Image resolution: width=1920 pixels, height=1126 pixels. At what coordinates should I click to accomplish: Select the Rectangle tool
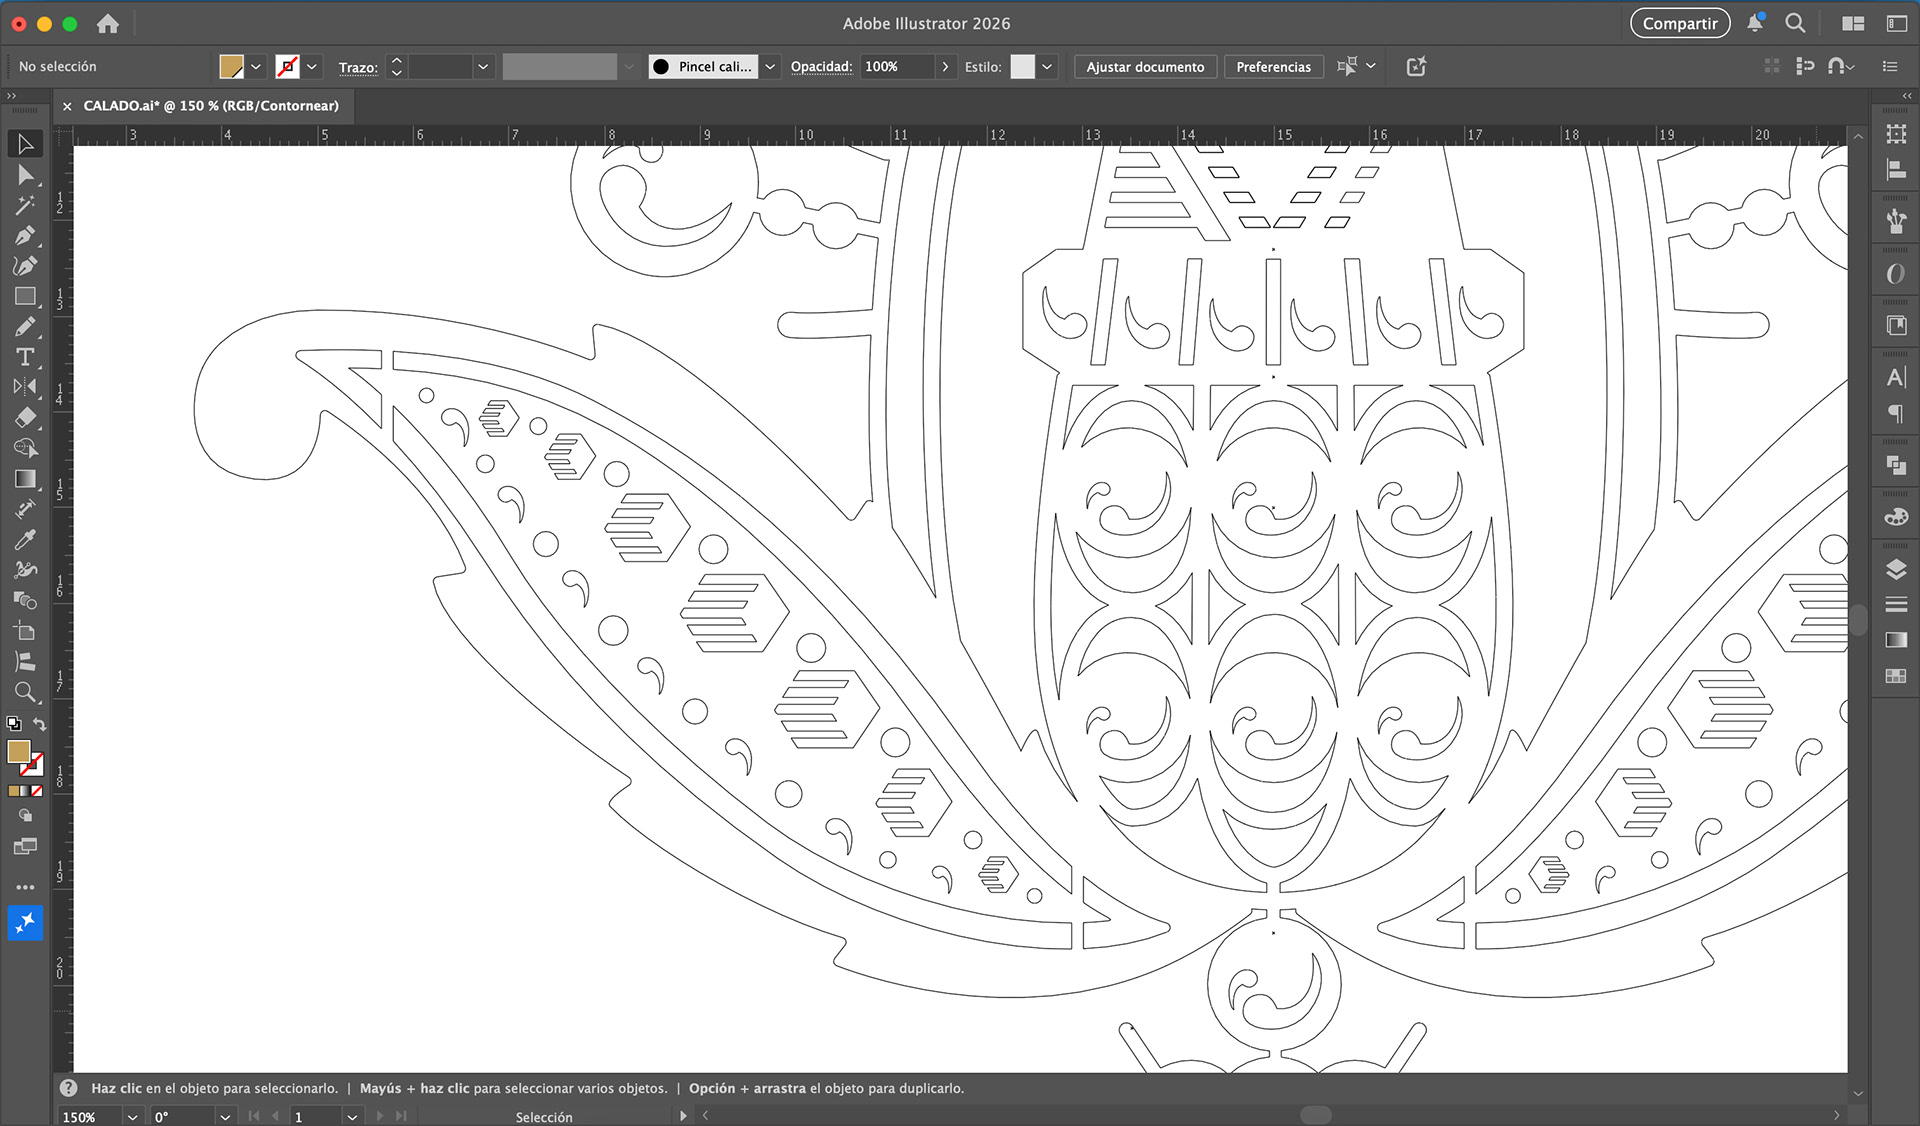pos(25,297)
